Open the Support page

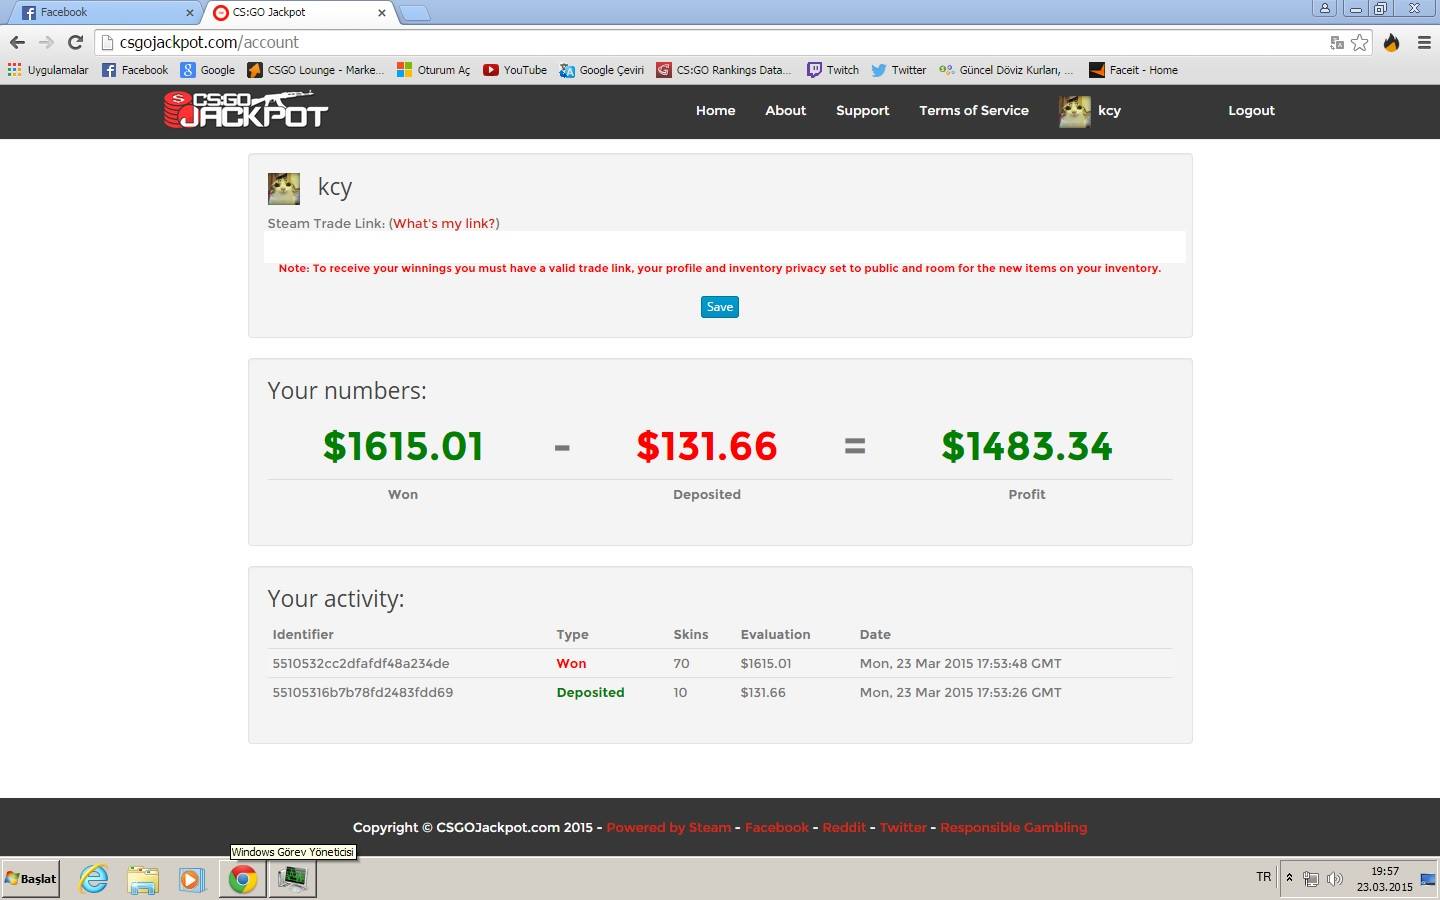click(x=862, y=111)
